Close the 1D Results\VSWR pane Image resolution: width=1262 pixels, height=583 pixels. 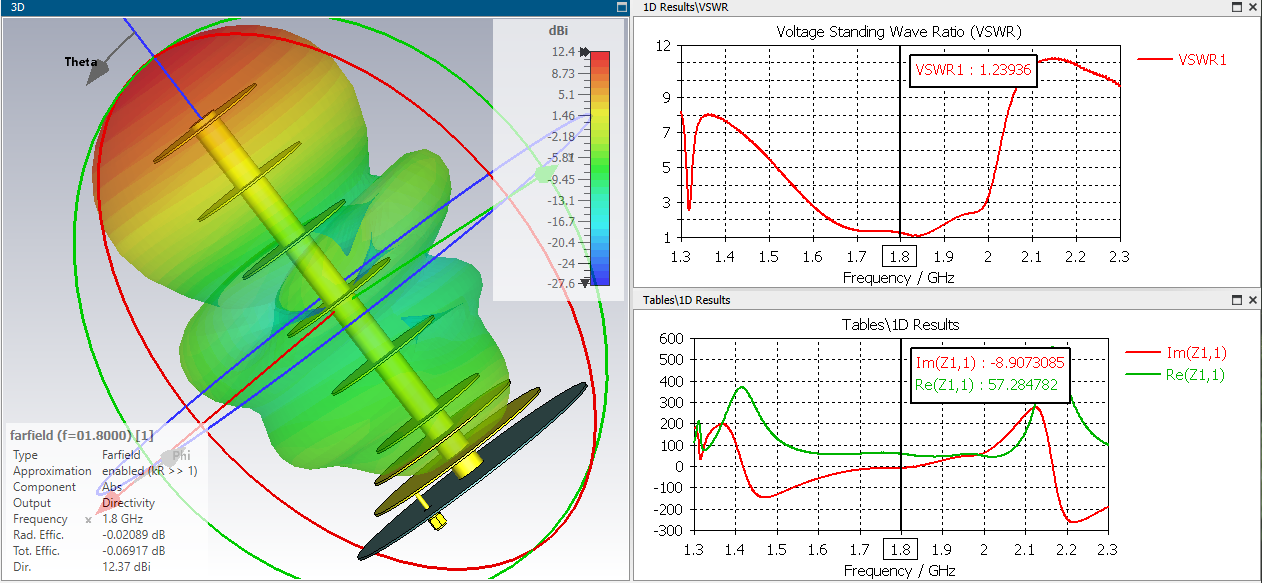[x=1251, y=7]
